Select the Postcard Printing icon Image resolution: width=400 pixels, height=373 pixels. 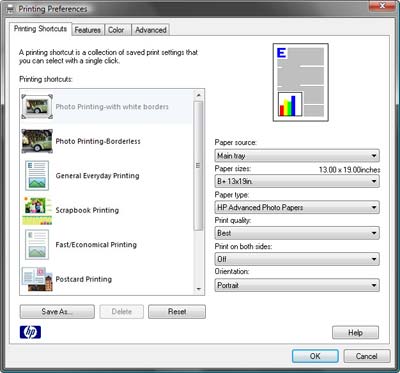click(37, 279)
